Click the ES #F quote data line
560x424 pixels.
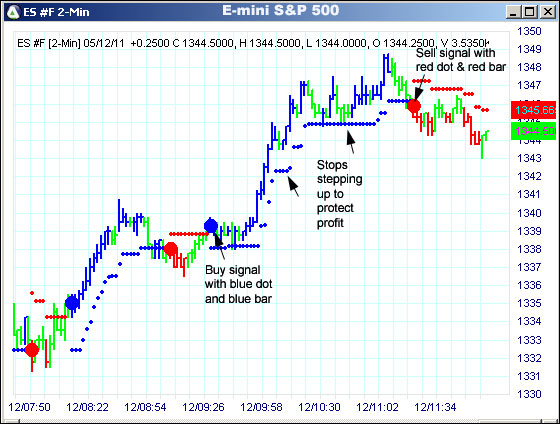[253, 43]
